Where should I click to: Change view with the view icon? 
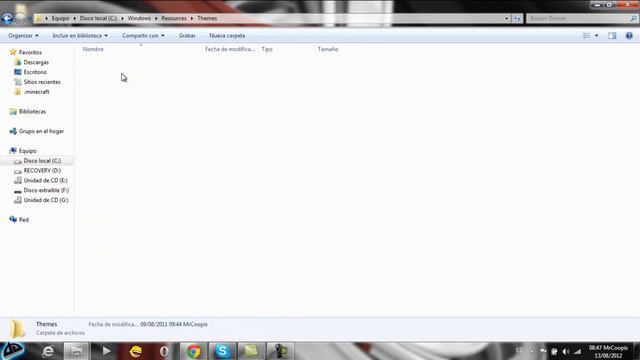(586, 36)
